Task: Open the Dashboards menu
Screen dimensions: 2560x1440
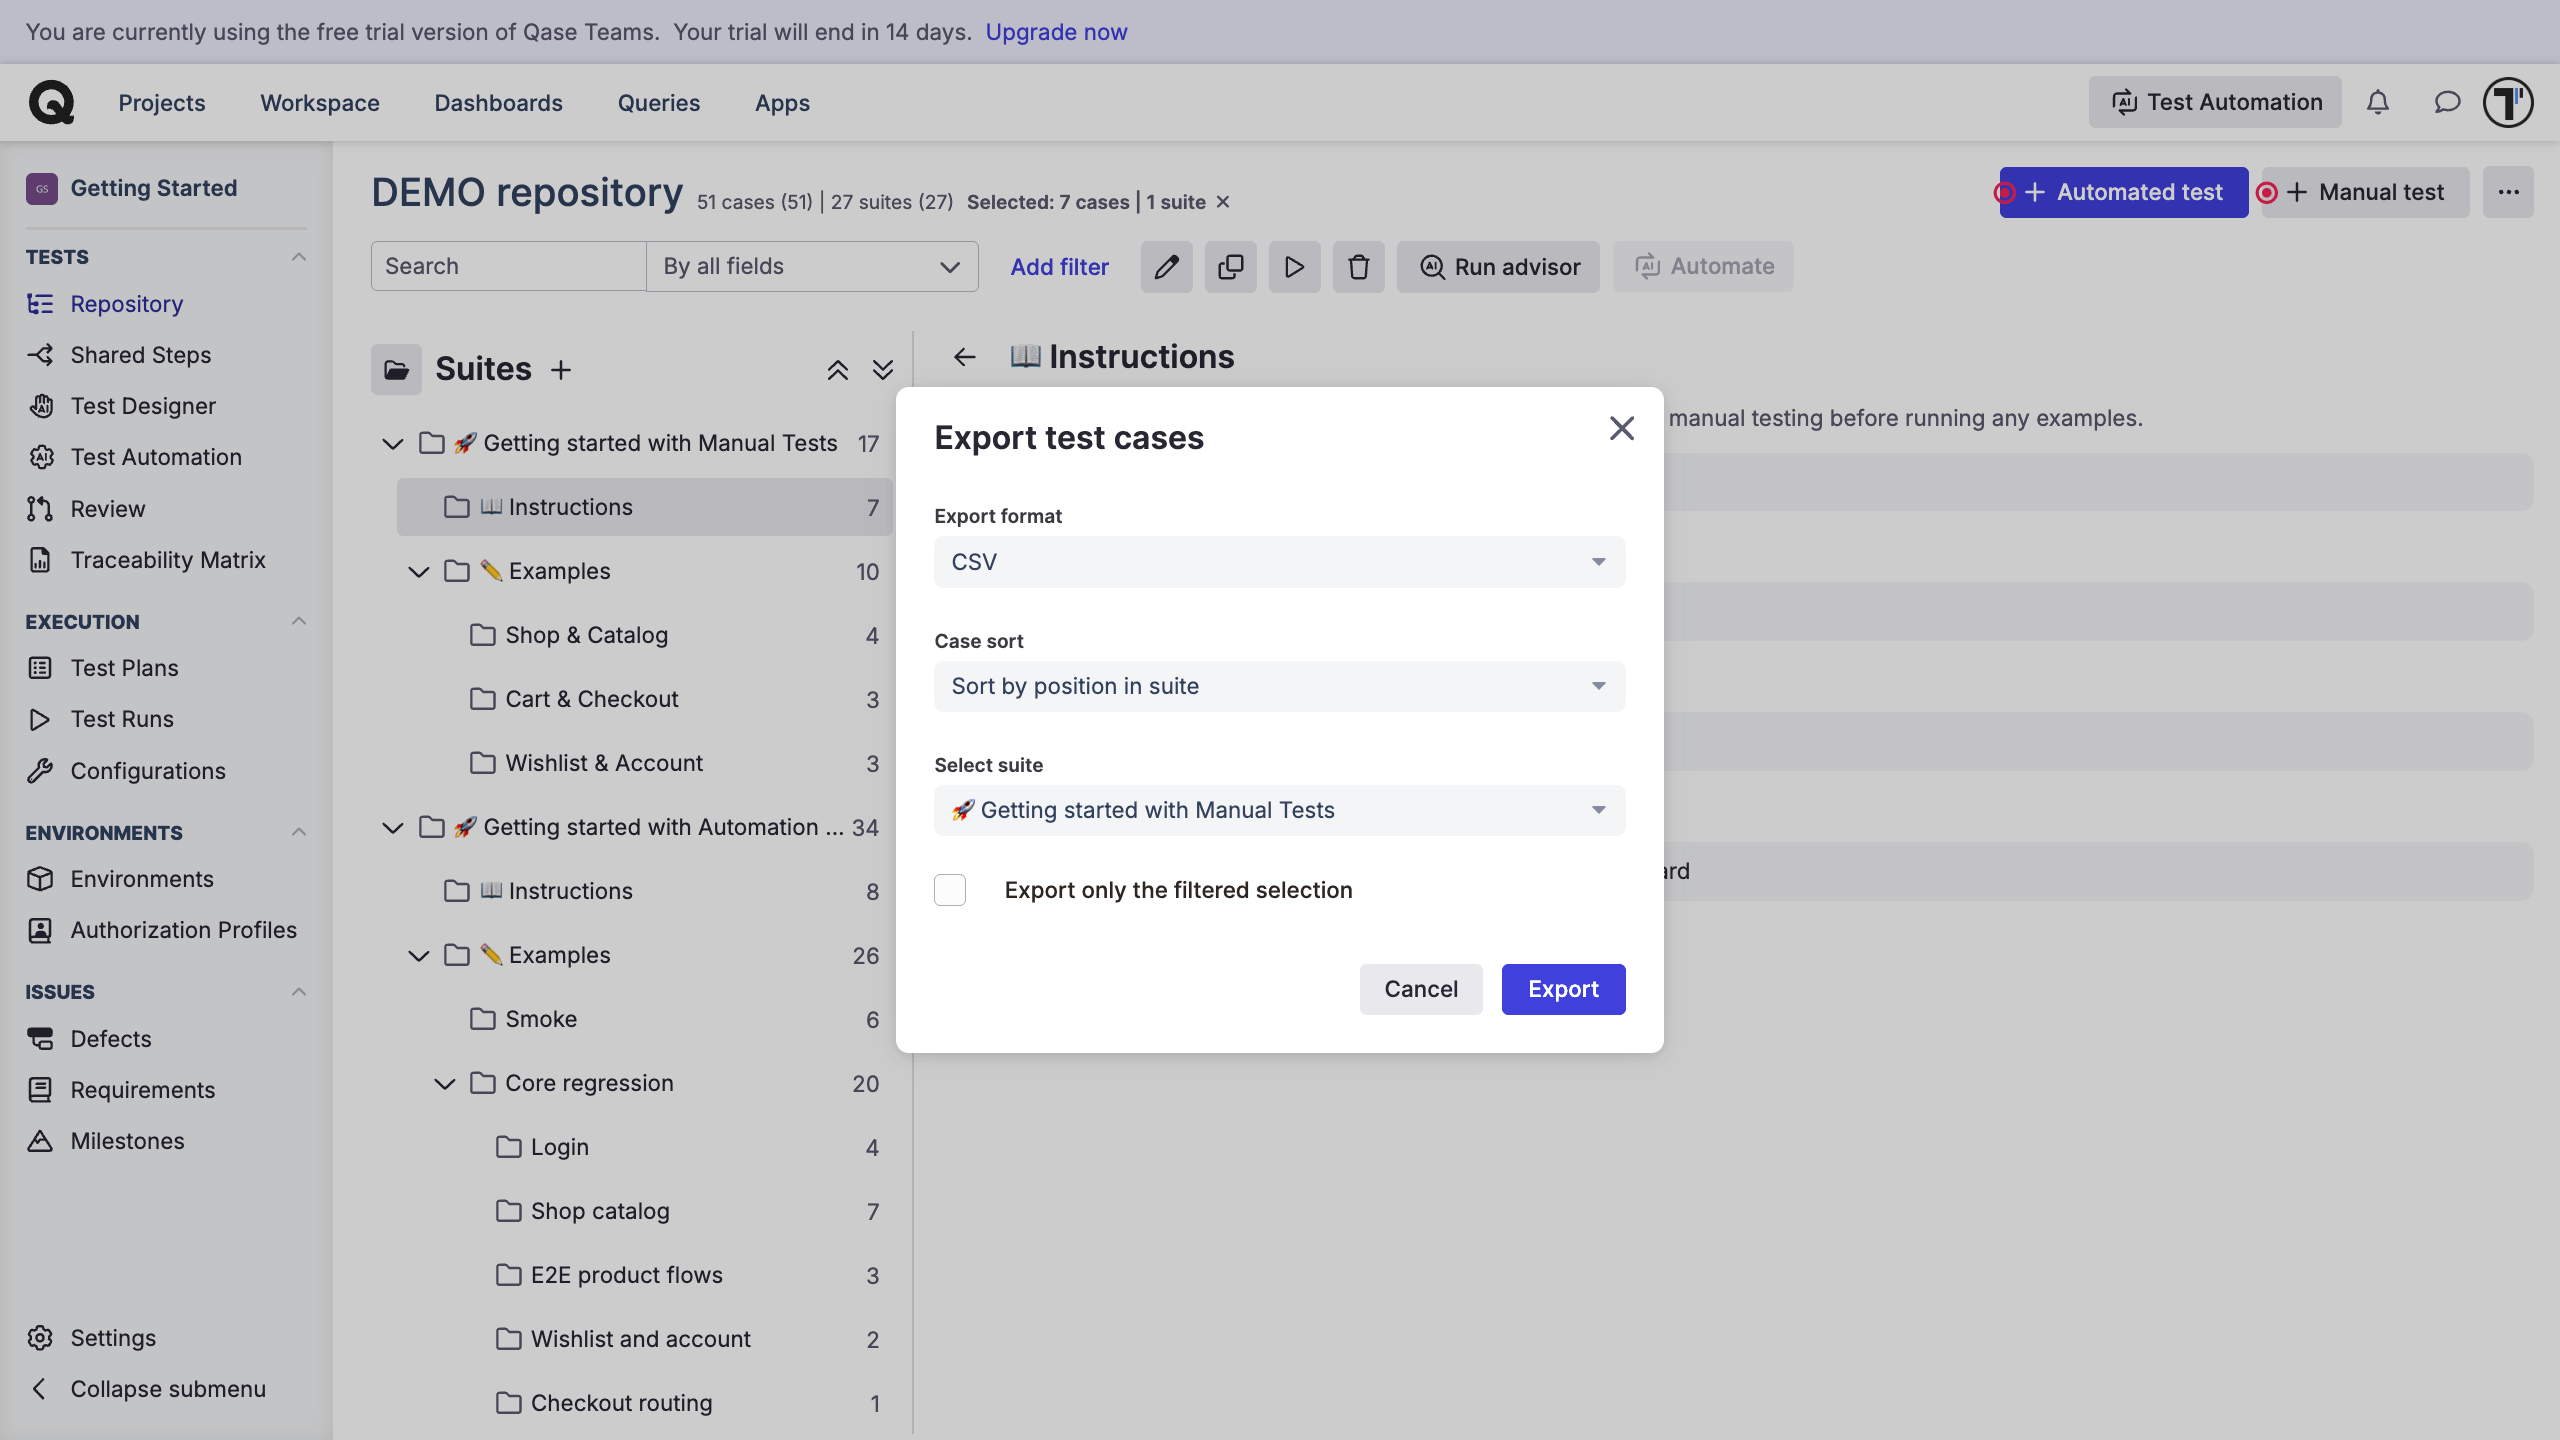Action: [x=498, y=103]
